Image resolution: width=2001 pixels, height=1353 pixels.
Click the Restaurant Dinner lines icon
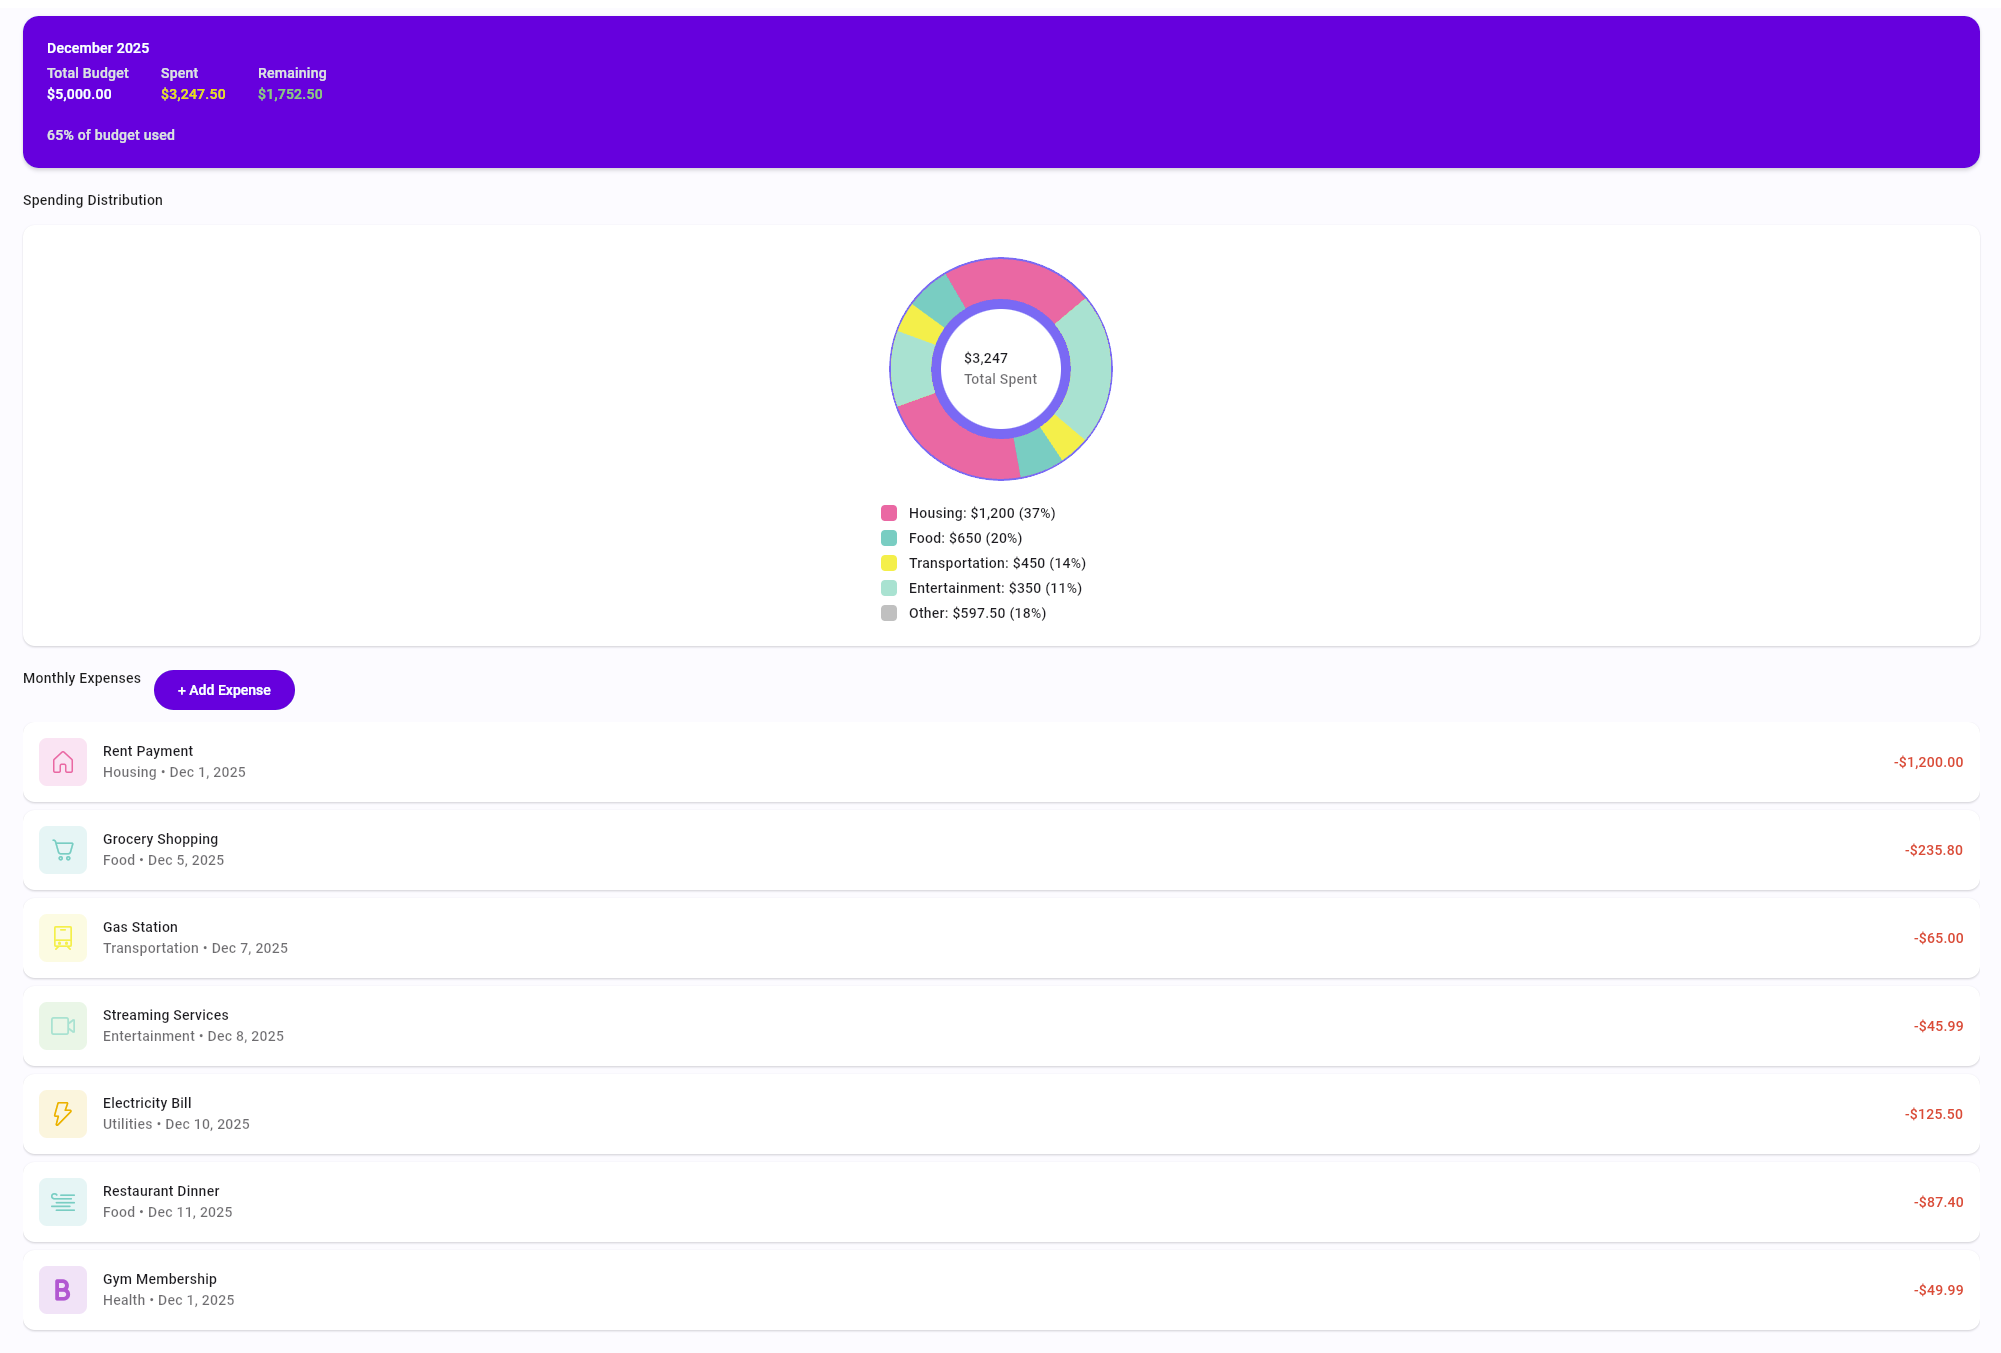[63, 1202]
